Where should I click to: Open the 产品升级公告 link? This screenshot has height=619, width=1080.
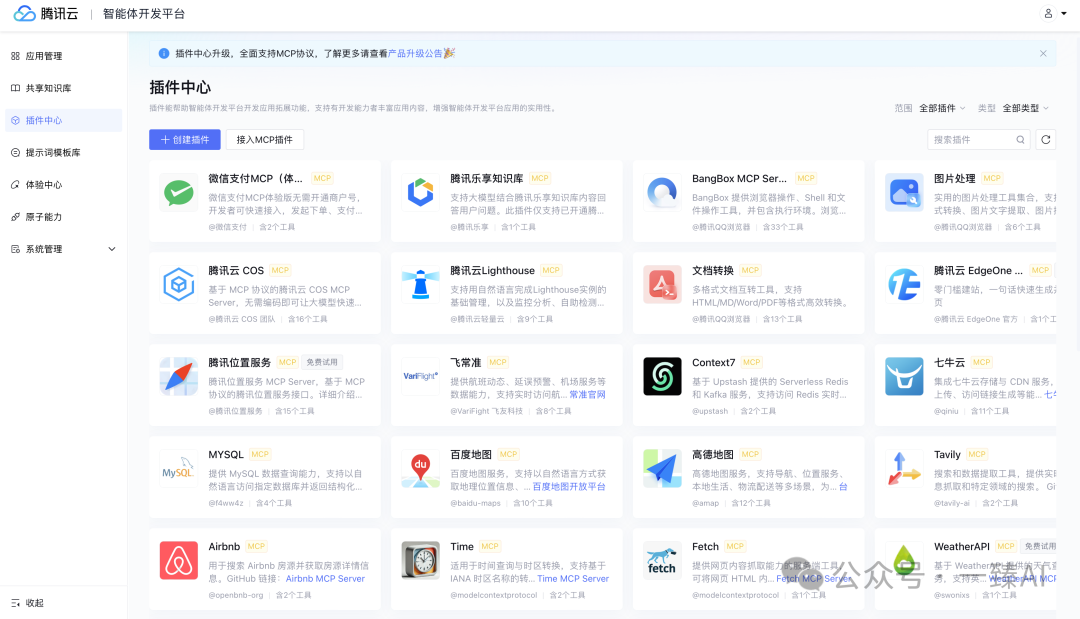click(415, 53)
